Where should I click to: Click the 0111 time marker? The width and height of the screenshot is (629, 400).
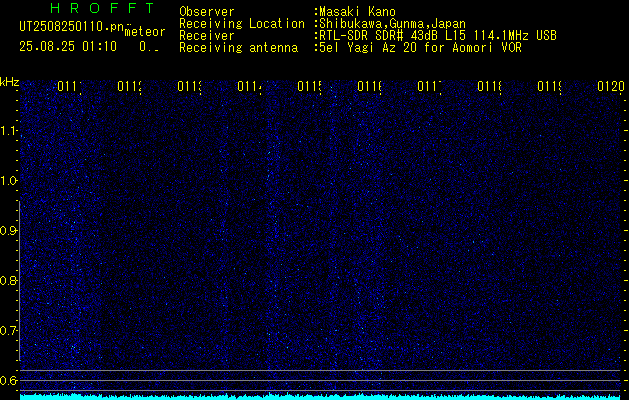pyautogui.click(x=69, y=87)
